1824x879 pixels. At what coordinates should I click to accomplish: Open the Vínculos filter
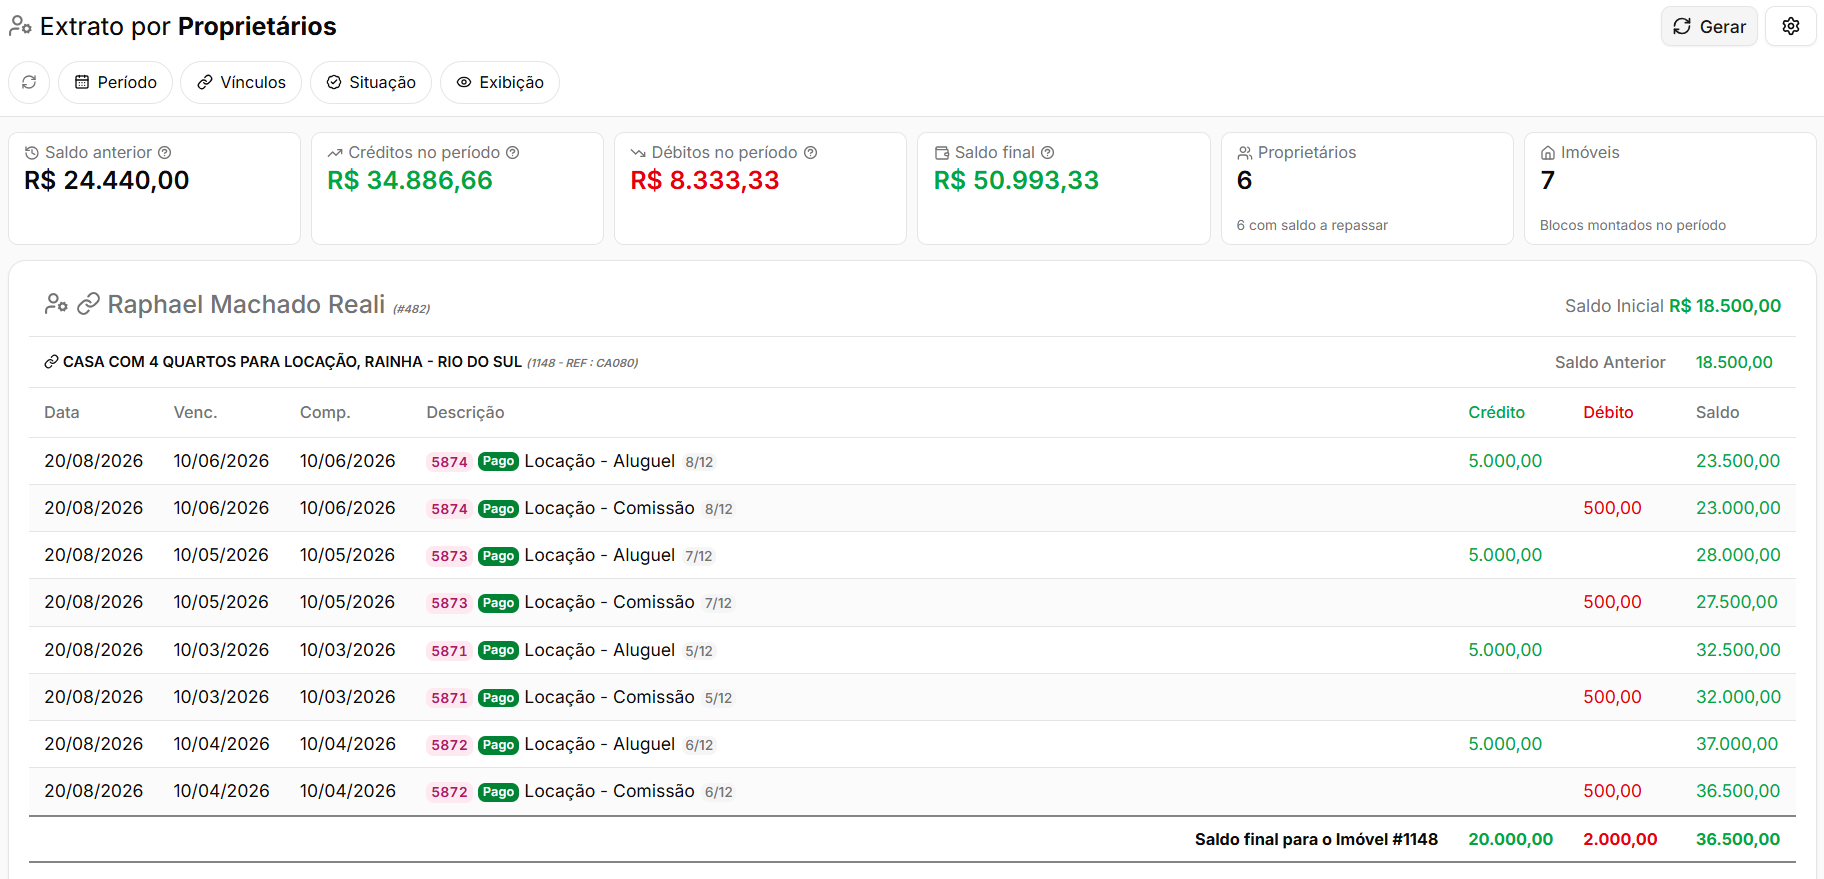[x=241, y=82]
